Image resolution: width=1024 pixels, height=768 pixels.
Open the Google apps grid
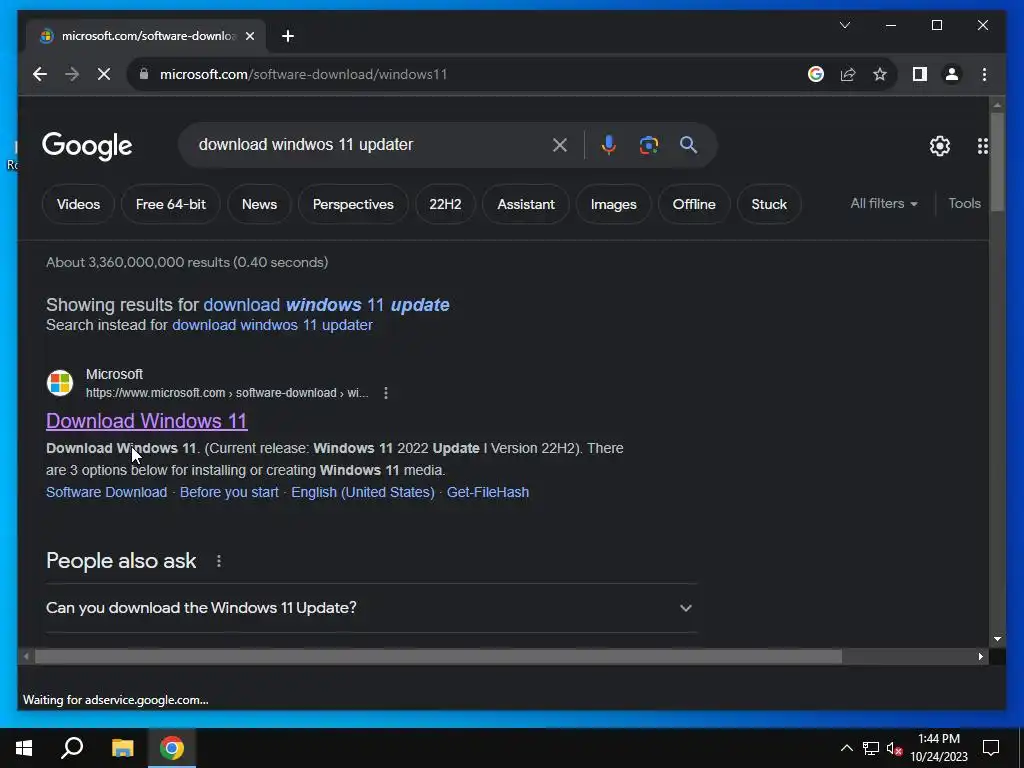(x=982, y=146)
